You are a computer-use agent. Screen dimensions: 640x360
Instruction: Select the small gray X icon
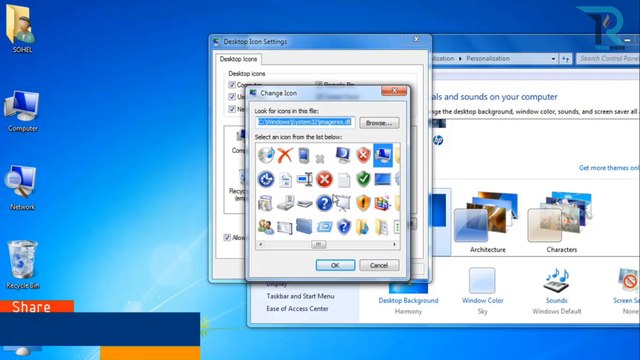tap(320, 158)
